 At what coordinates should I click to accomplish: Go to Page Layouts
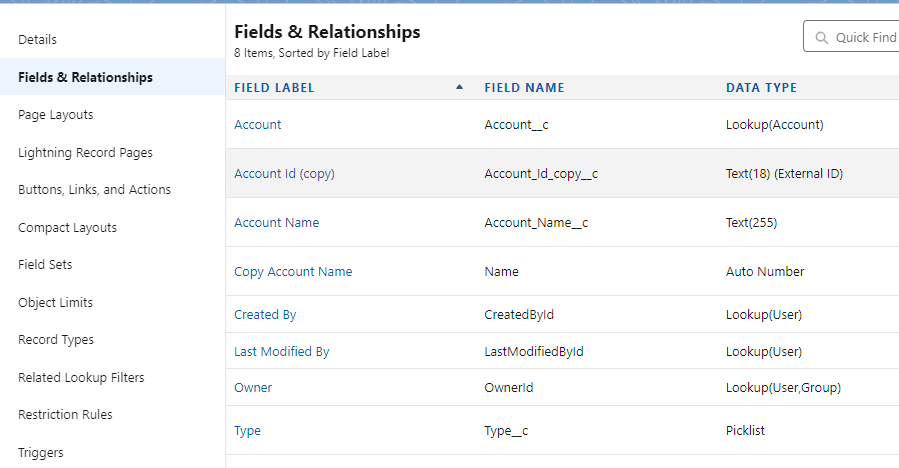point(56,115)
